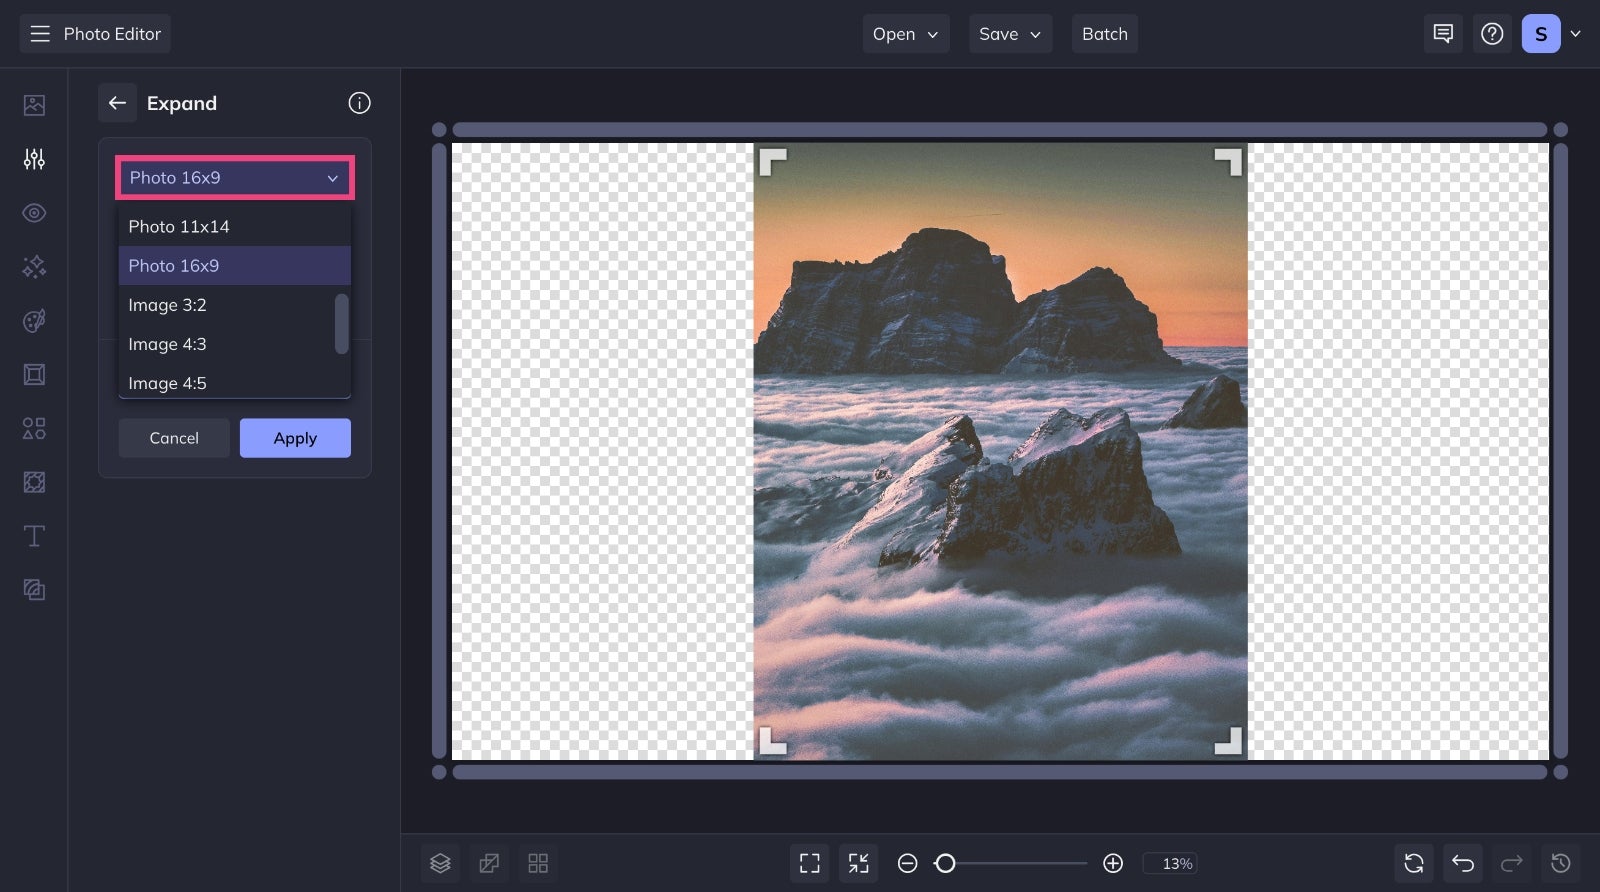Open the help question mark icon
Image resolution: width=1600 pixels, height=892 pixels.
tap(1492, 34)
